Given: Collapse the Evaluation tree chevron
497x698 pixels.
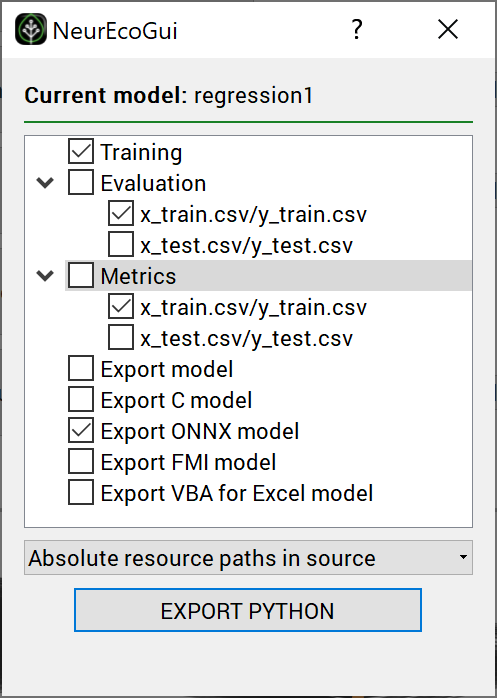Looking at the screenshot, I should (45, 183).
